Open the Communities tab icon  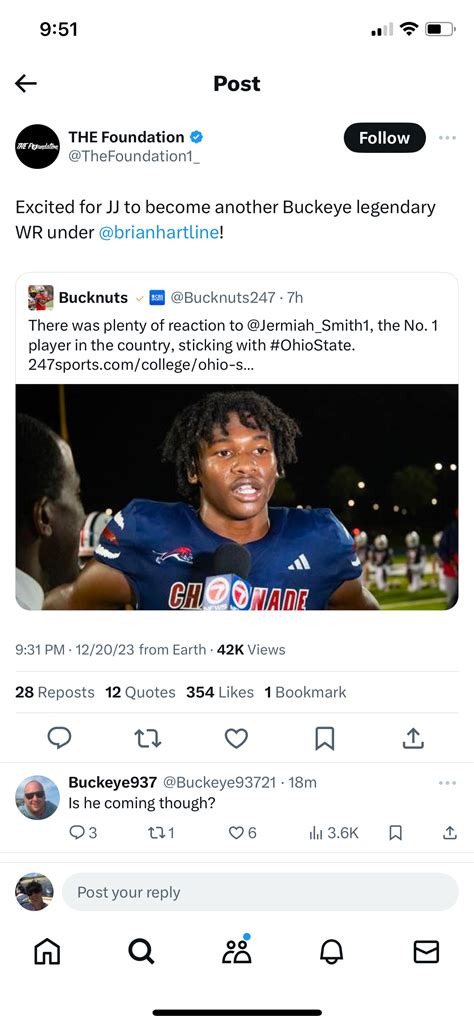(x=236, y=950)
